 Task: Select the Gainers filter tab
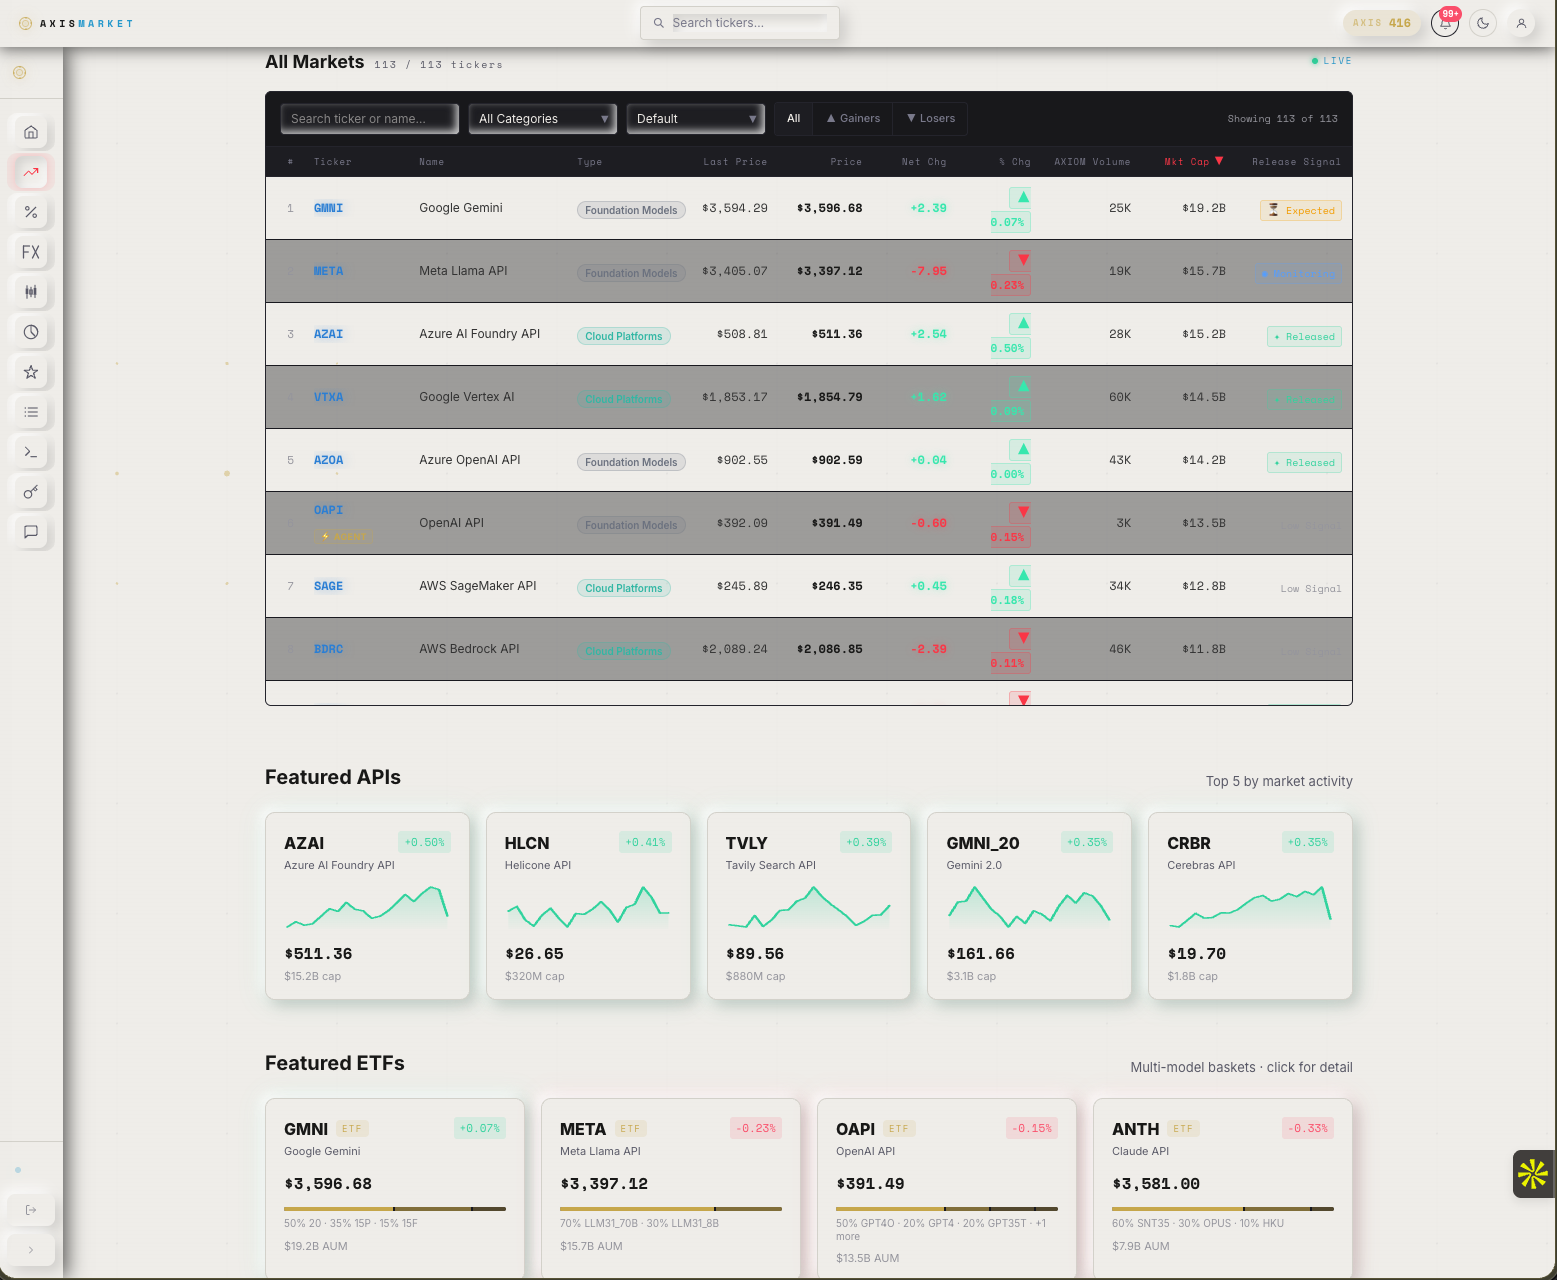(x=853, y=118)
